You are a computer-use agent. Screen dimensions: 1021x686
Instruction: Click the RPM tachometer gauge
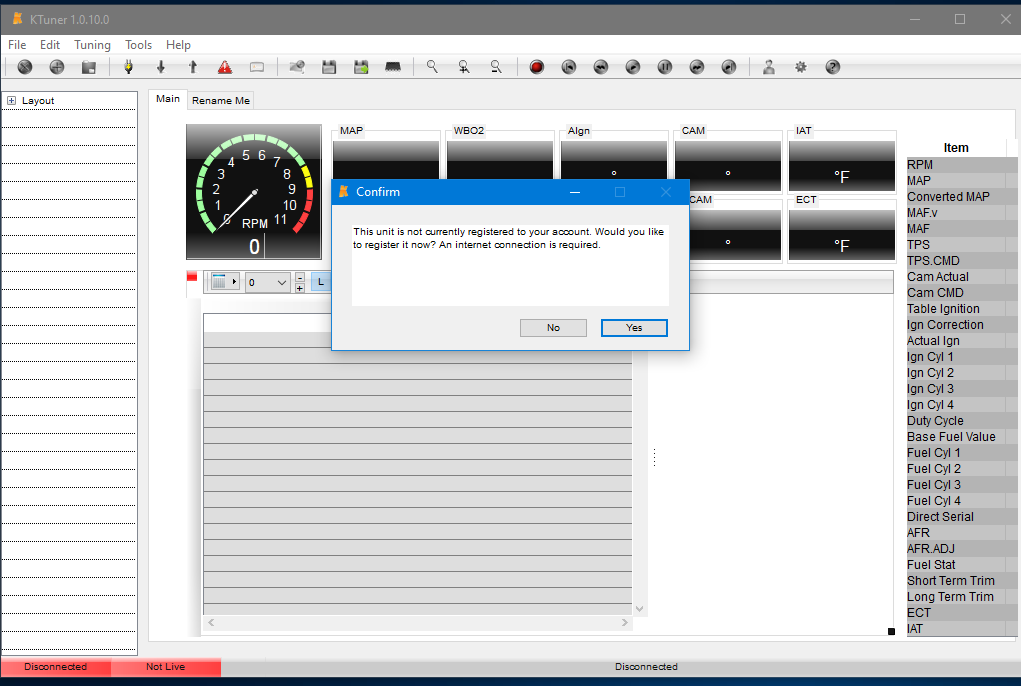pyautogui.click(x=254, y=192)
